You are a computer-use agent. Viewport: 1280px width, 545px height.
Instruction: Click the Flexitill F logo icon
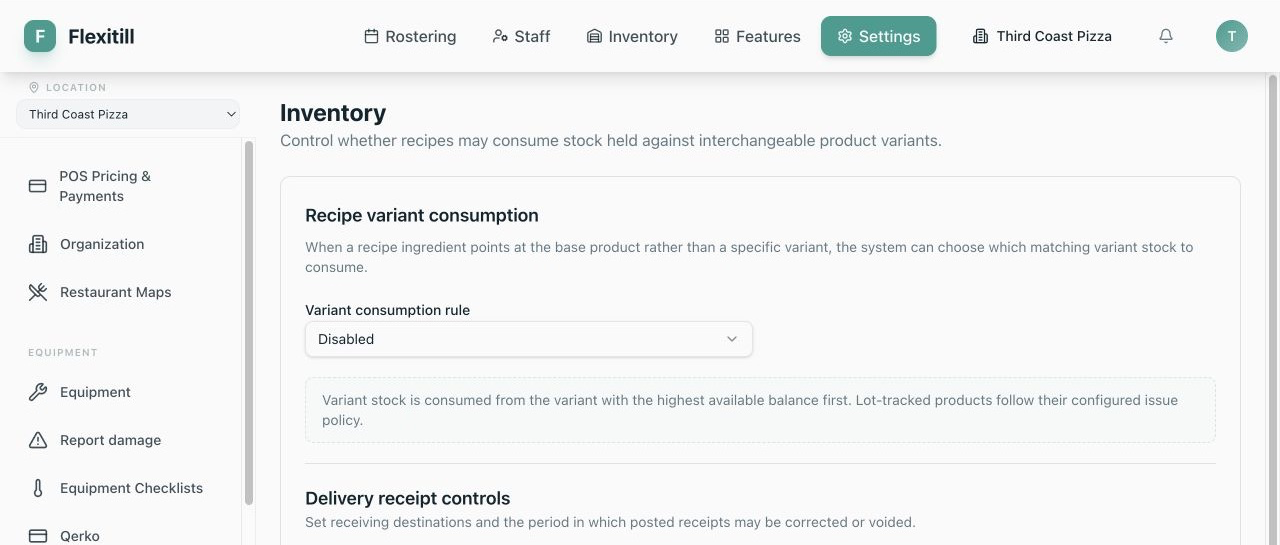coord(40,36)
